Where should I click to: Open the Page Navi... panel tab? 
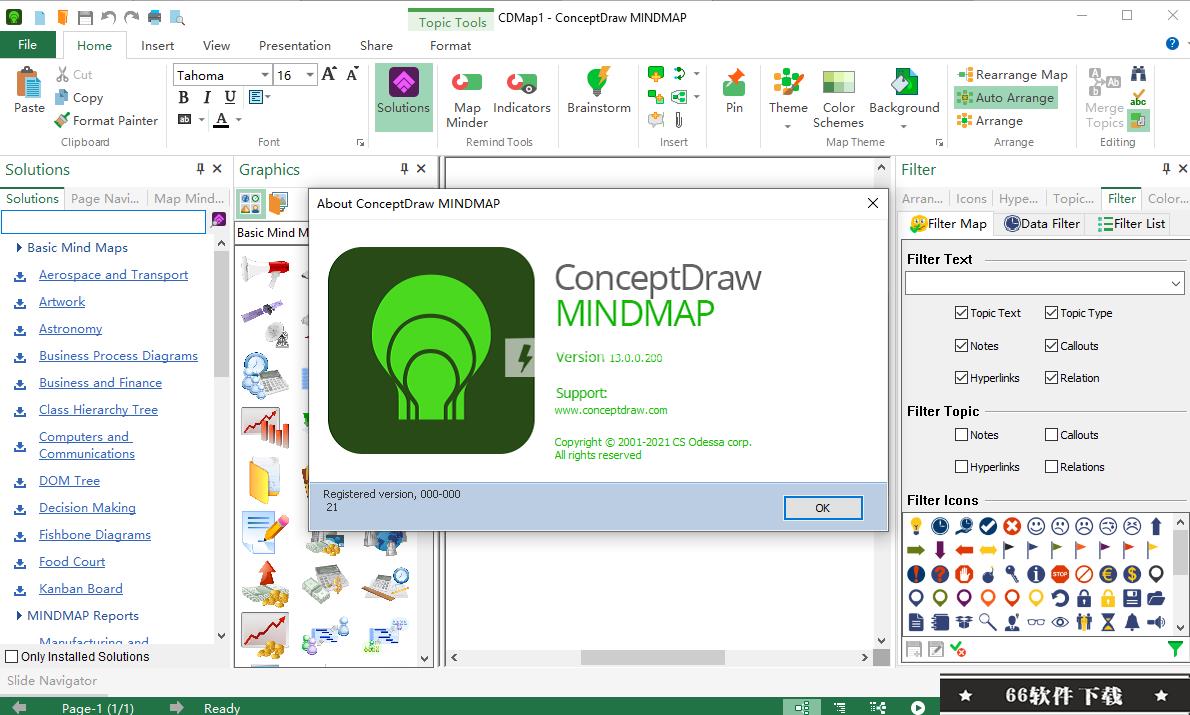click(105, 198)
